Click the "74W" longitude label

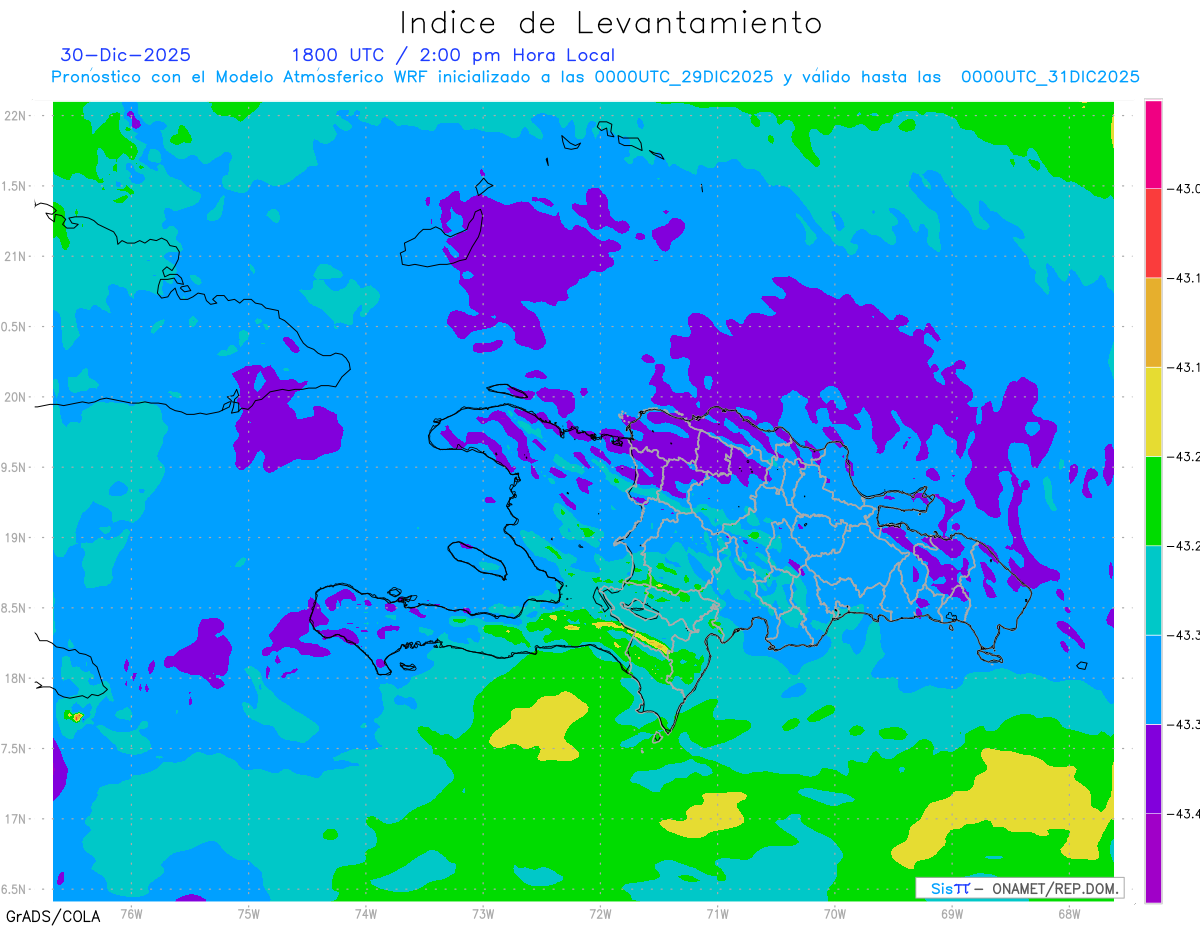pos(366,912)
